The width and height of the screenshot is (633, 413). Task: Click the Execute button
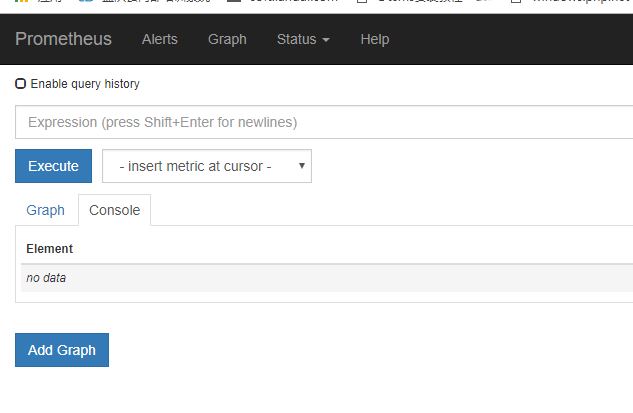click(x=53, y=166)
